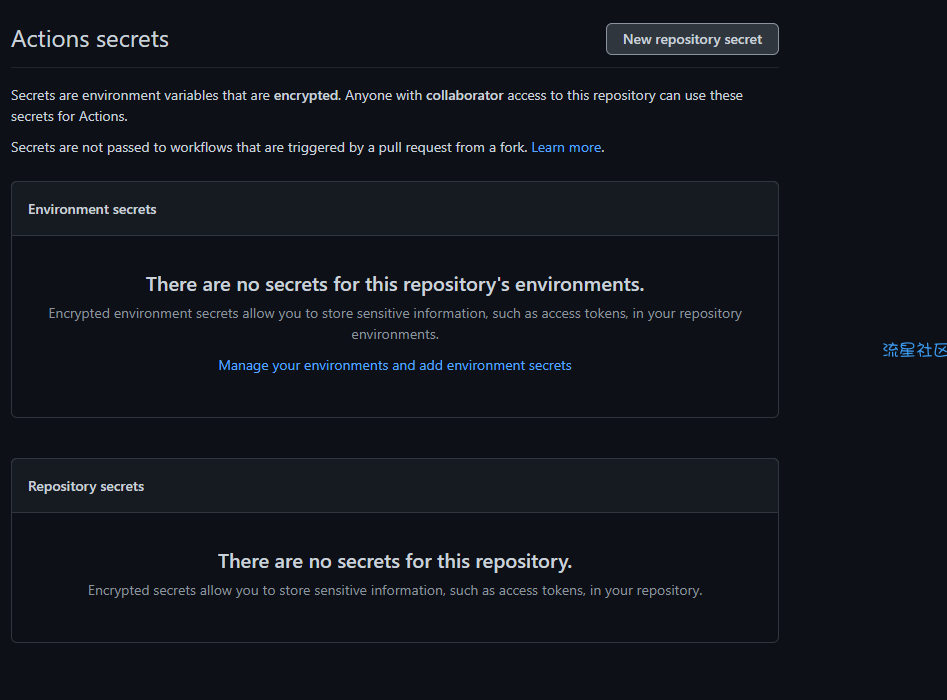
Task: Click the Environment secrets panel header
Action: tap(395, 209)
